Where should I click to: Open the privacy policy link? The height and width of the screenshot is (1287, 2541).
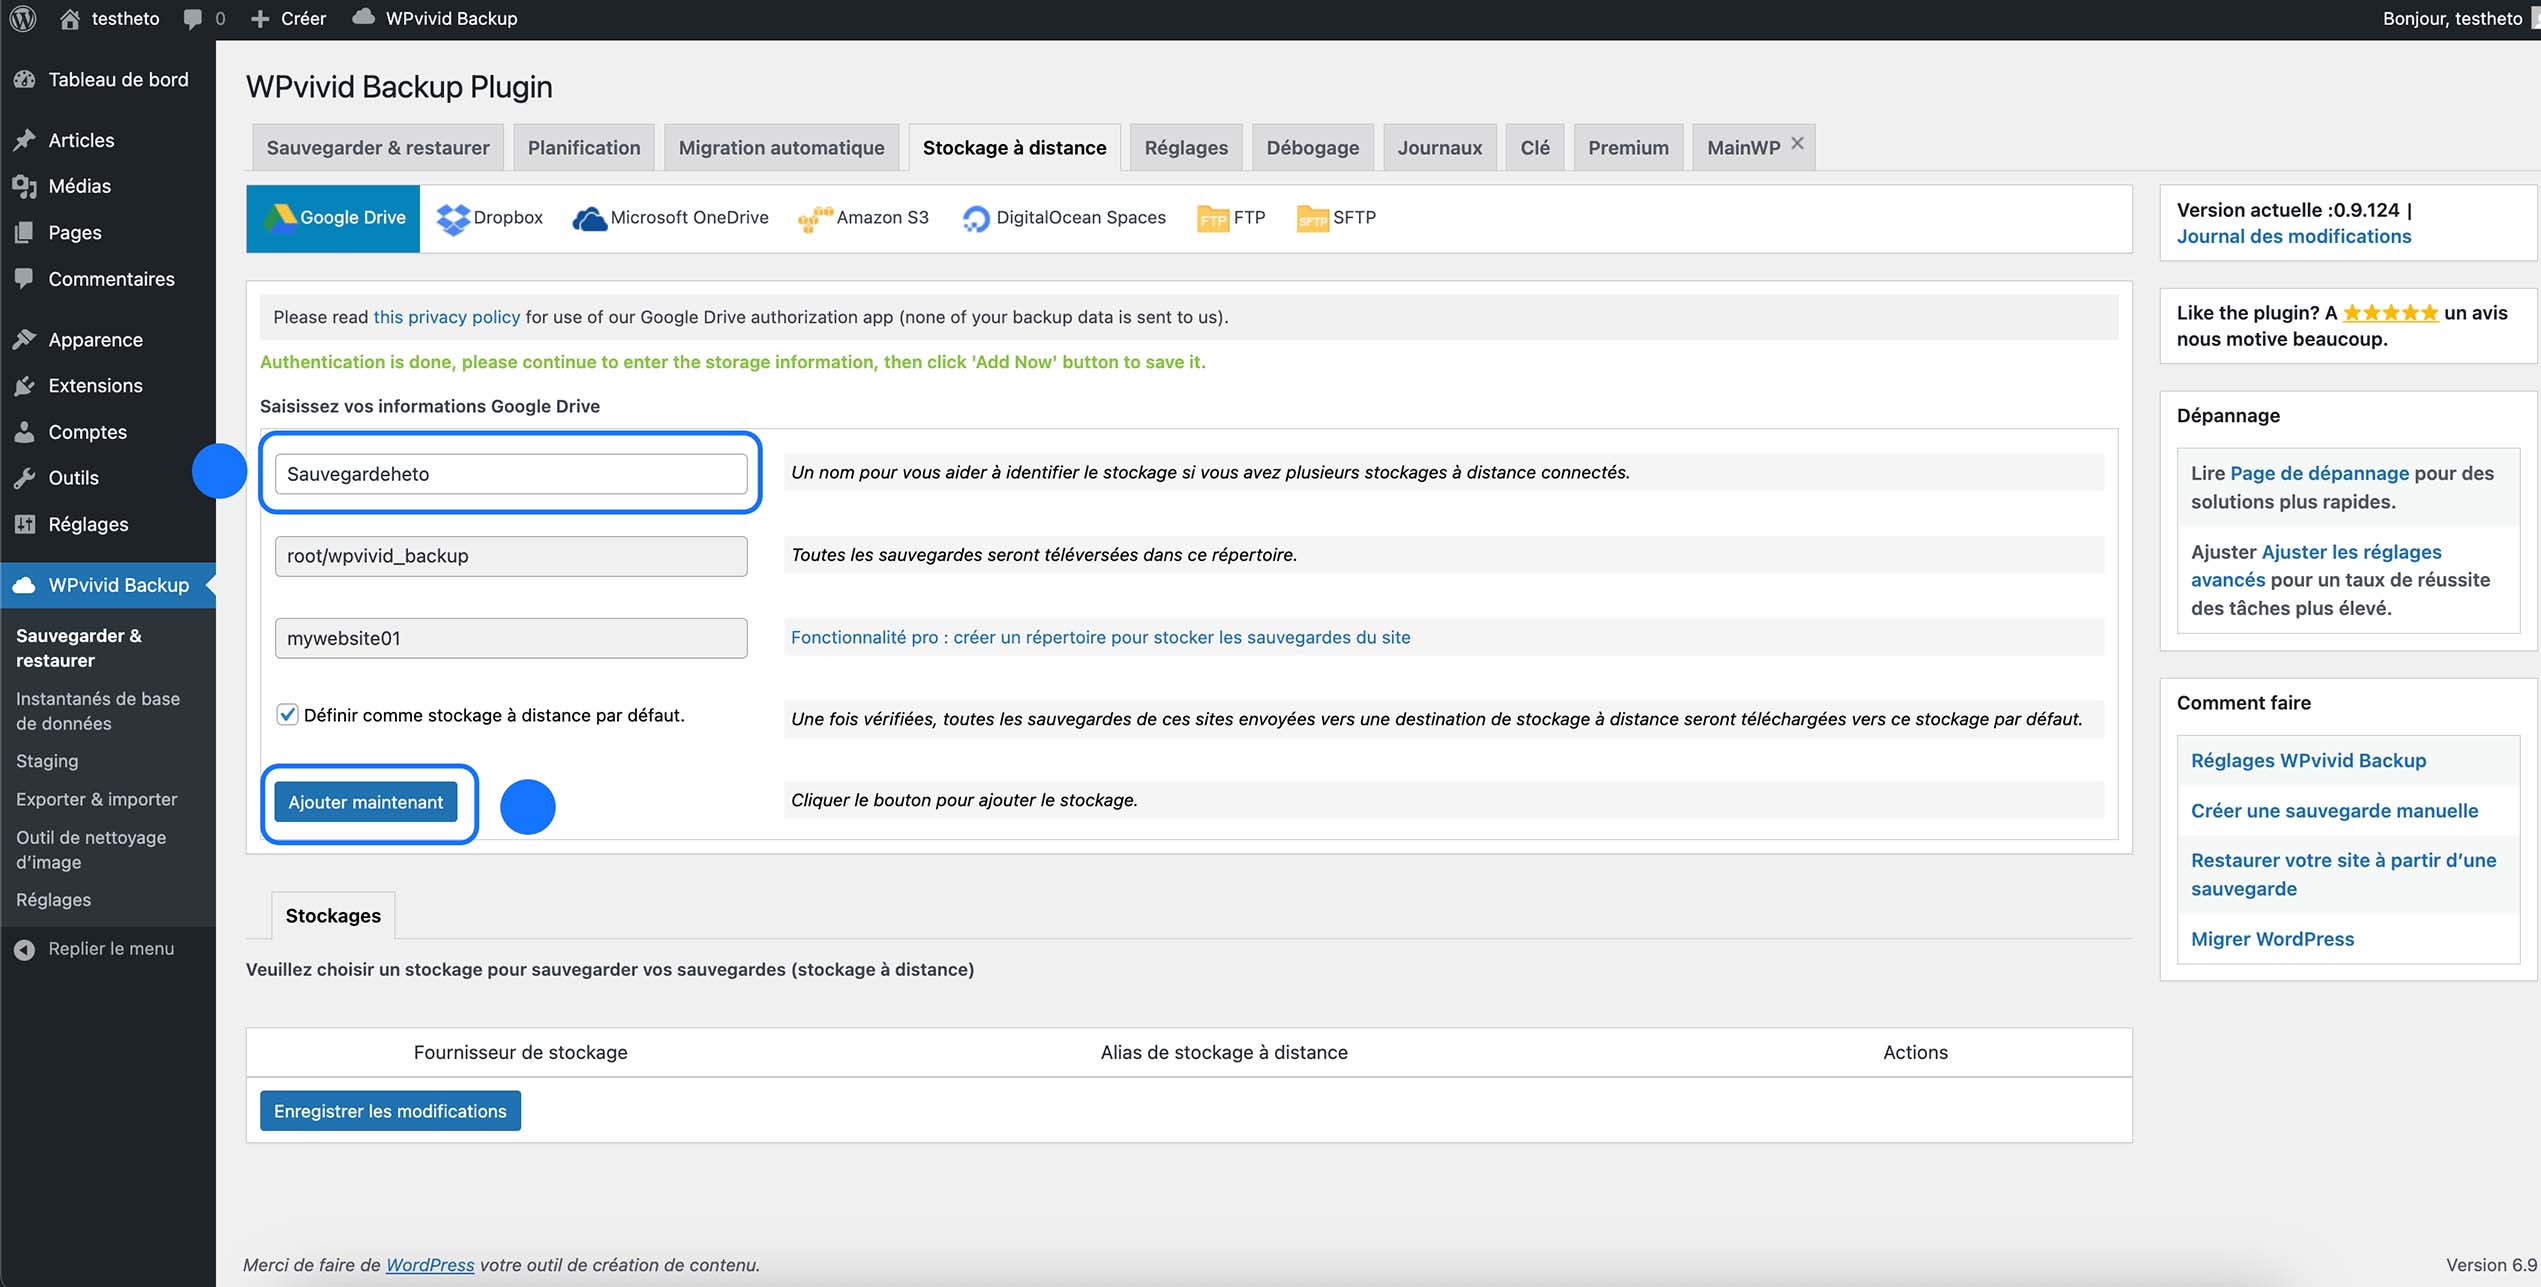tap(446, 316)
